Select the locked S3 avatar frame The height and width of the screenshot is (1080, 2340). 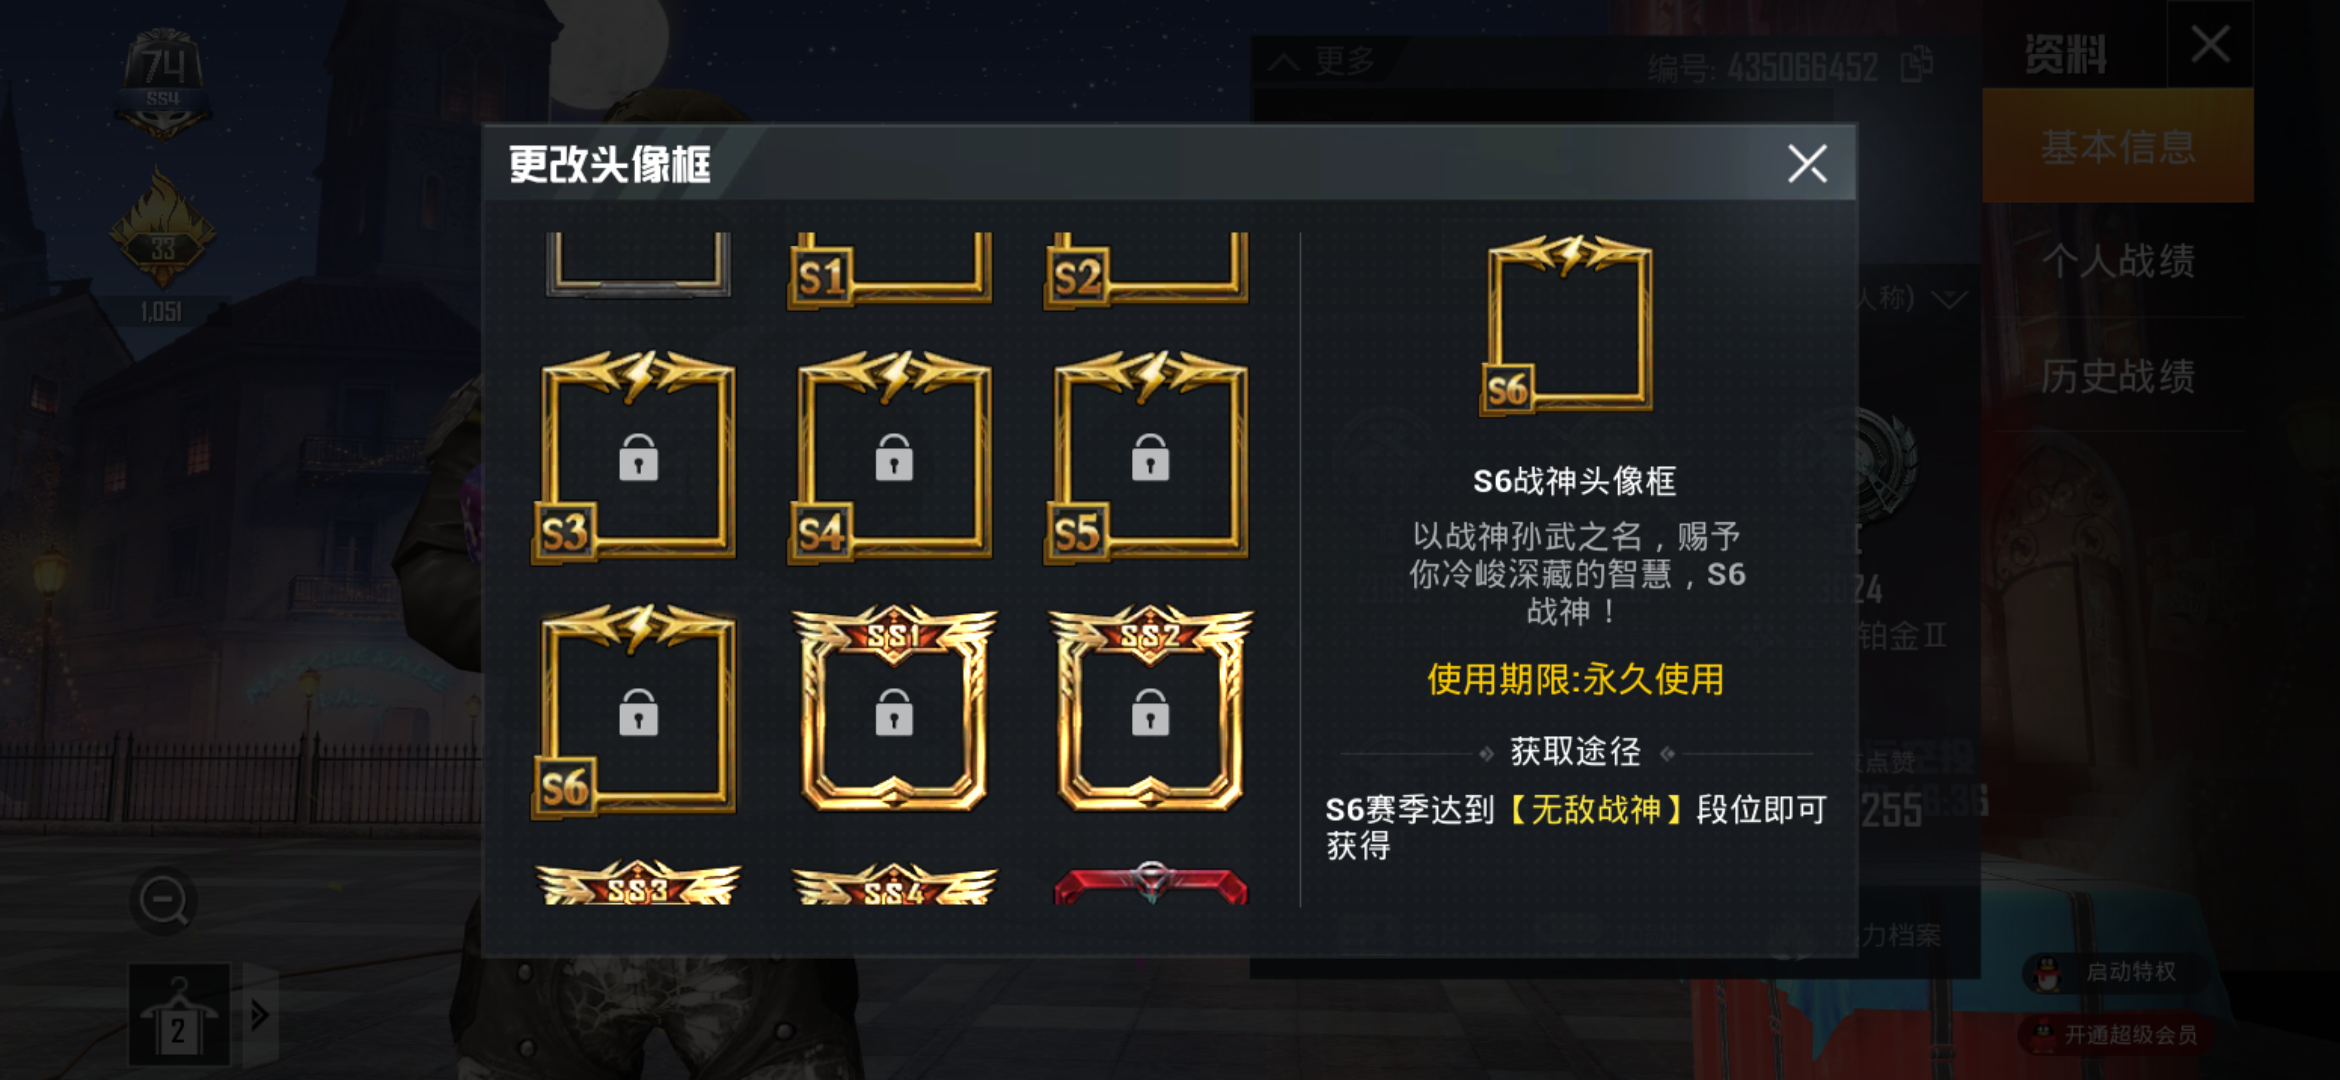tap(634, 457)
